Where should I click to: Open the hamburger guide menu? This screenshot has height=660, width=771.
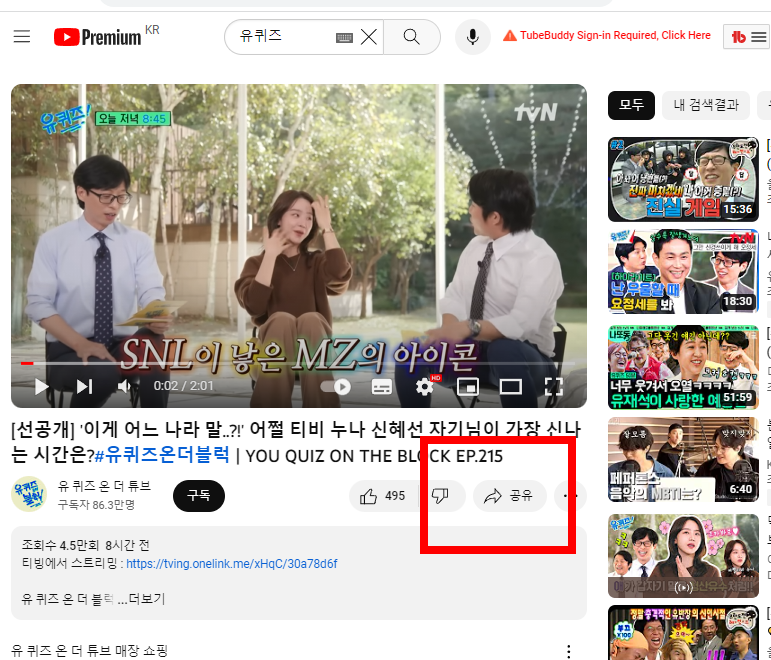tap(22, 36)
